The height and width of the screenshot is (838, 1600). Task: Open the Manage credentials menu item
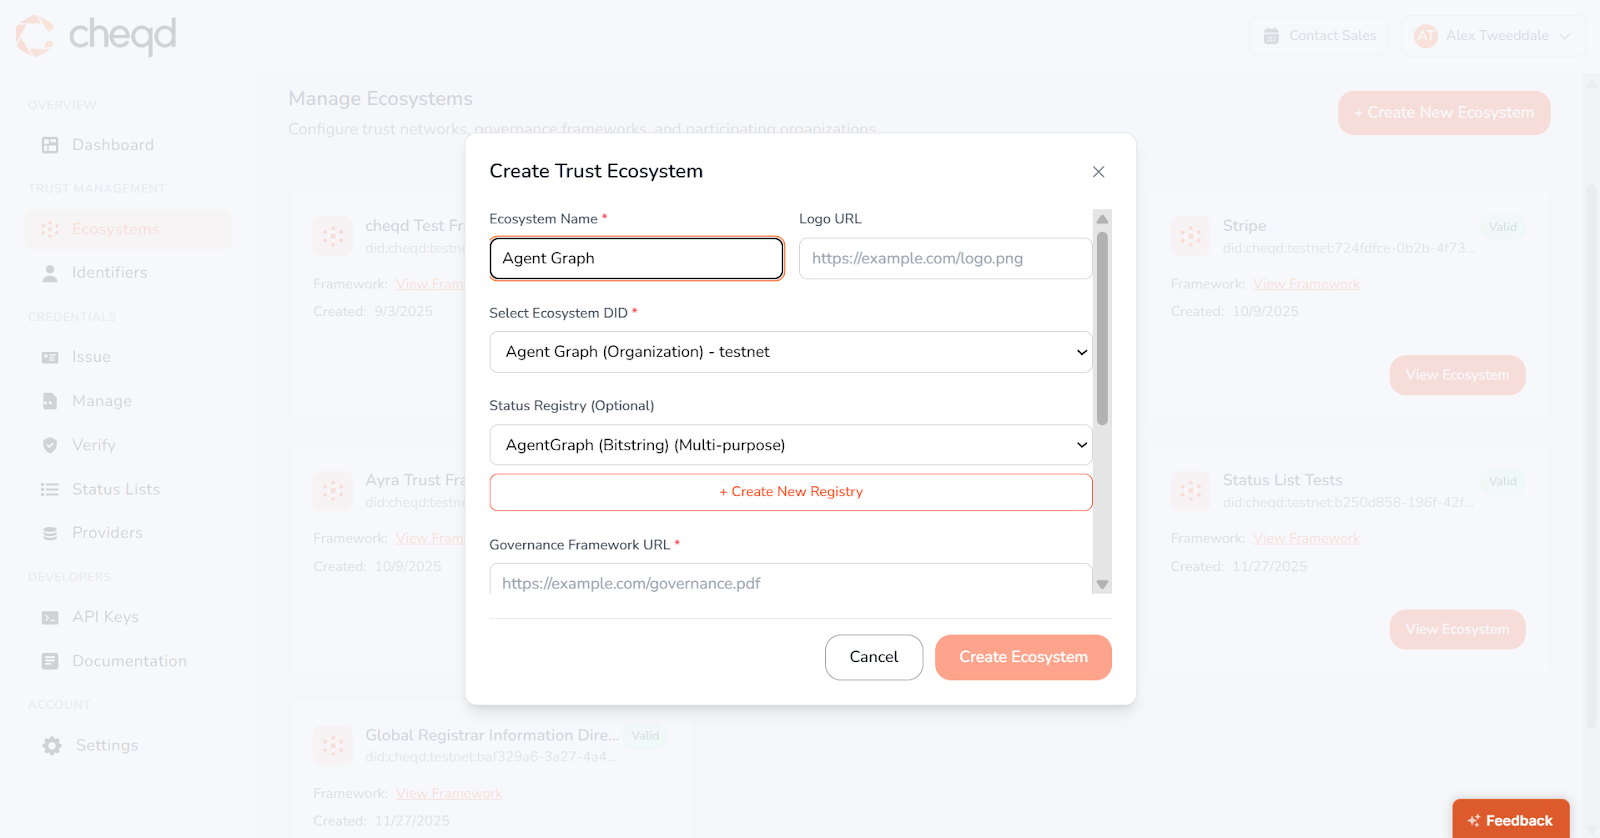(101, 401)
